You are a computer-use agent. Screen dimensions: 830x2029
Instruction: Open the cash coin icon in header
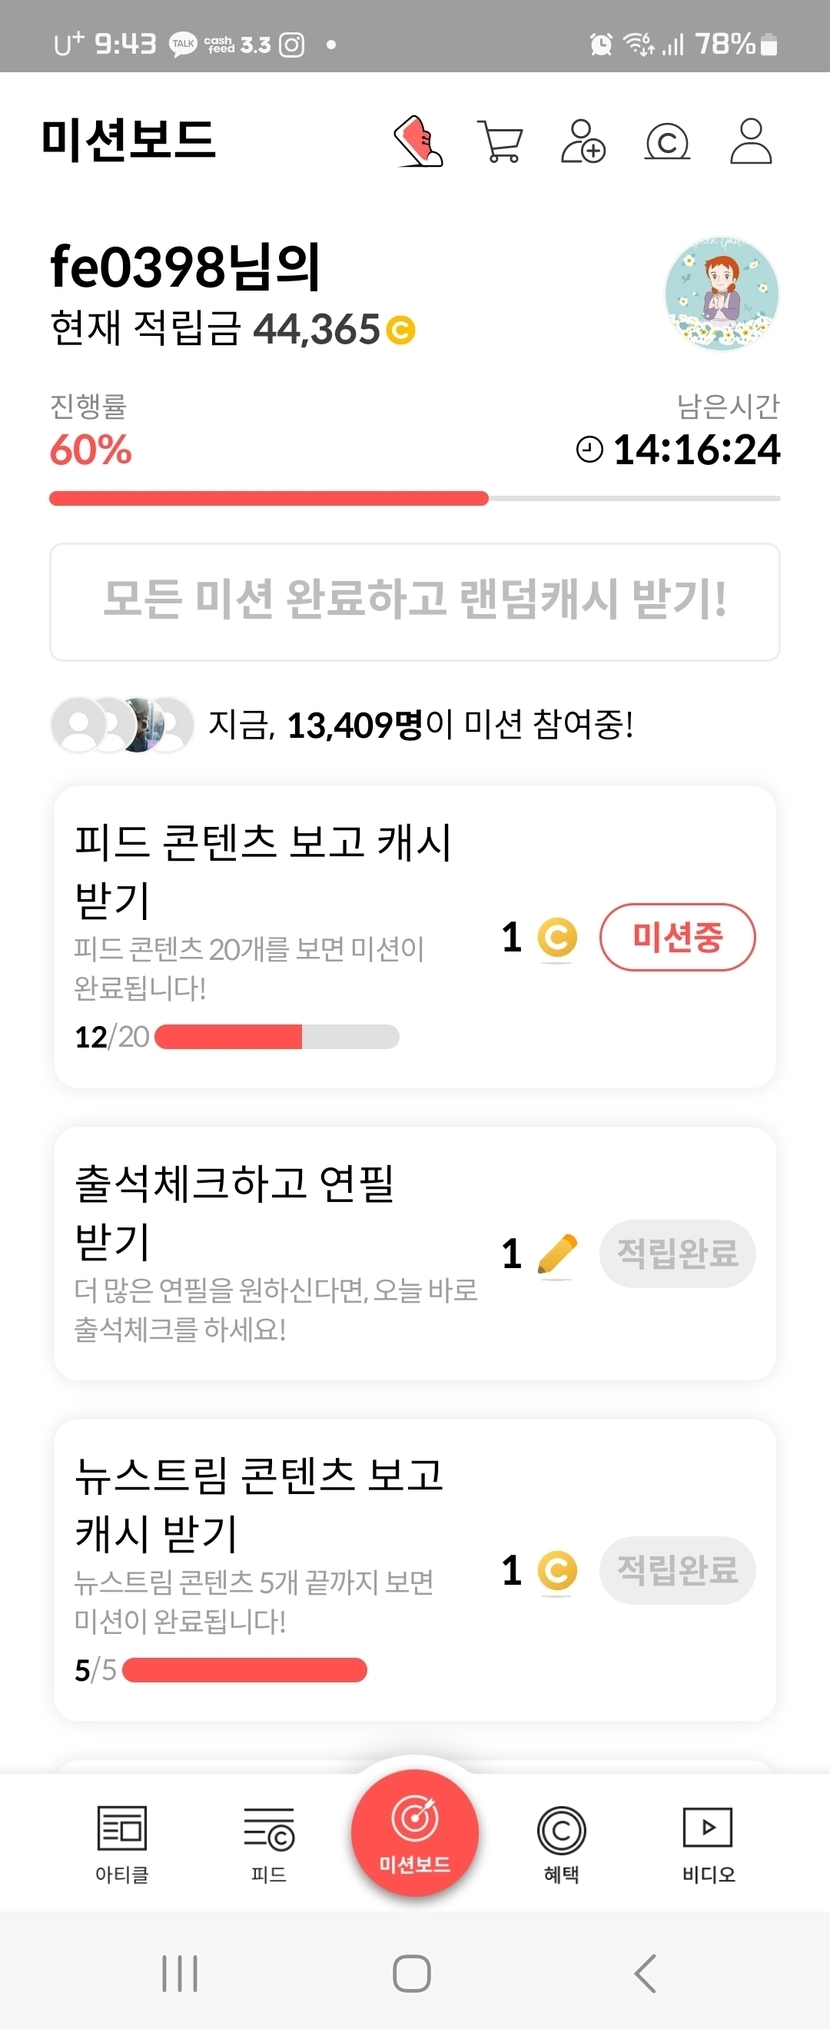[x=667, y=142]
